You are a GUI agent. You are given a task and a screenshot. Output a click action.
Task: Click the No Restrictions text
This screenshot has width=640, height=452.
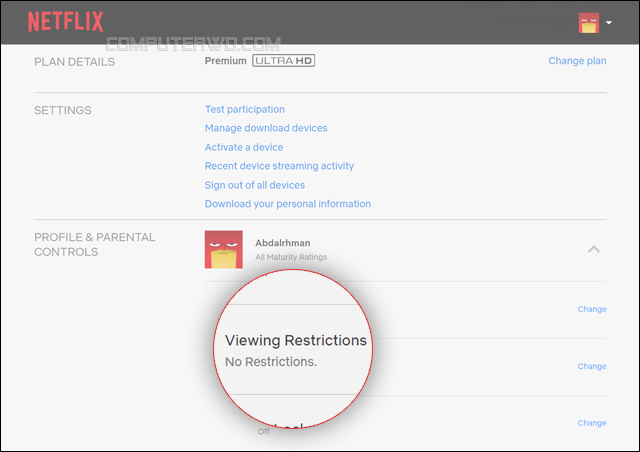coord(271,362)
